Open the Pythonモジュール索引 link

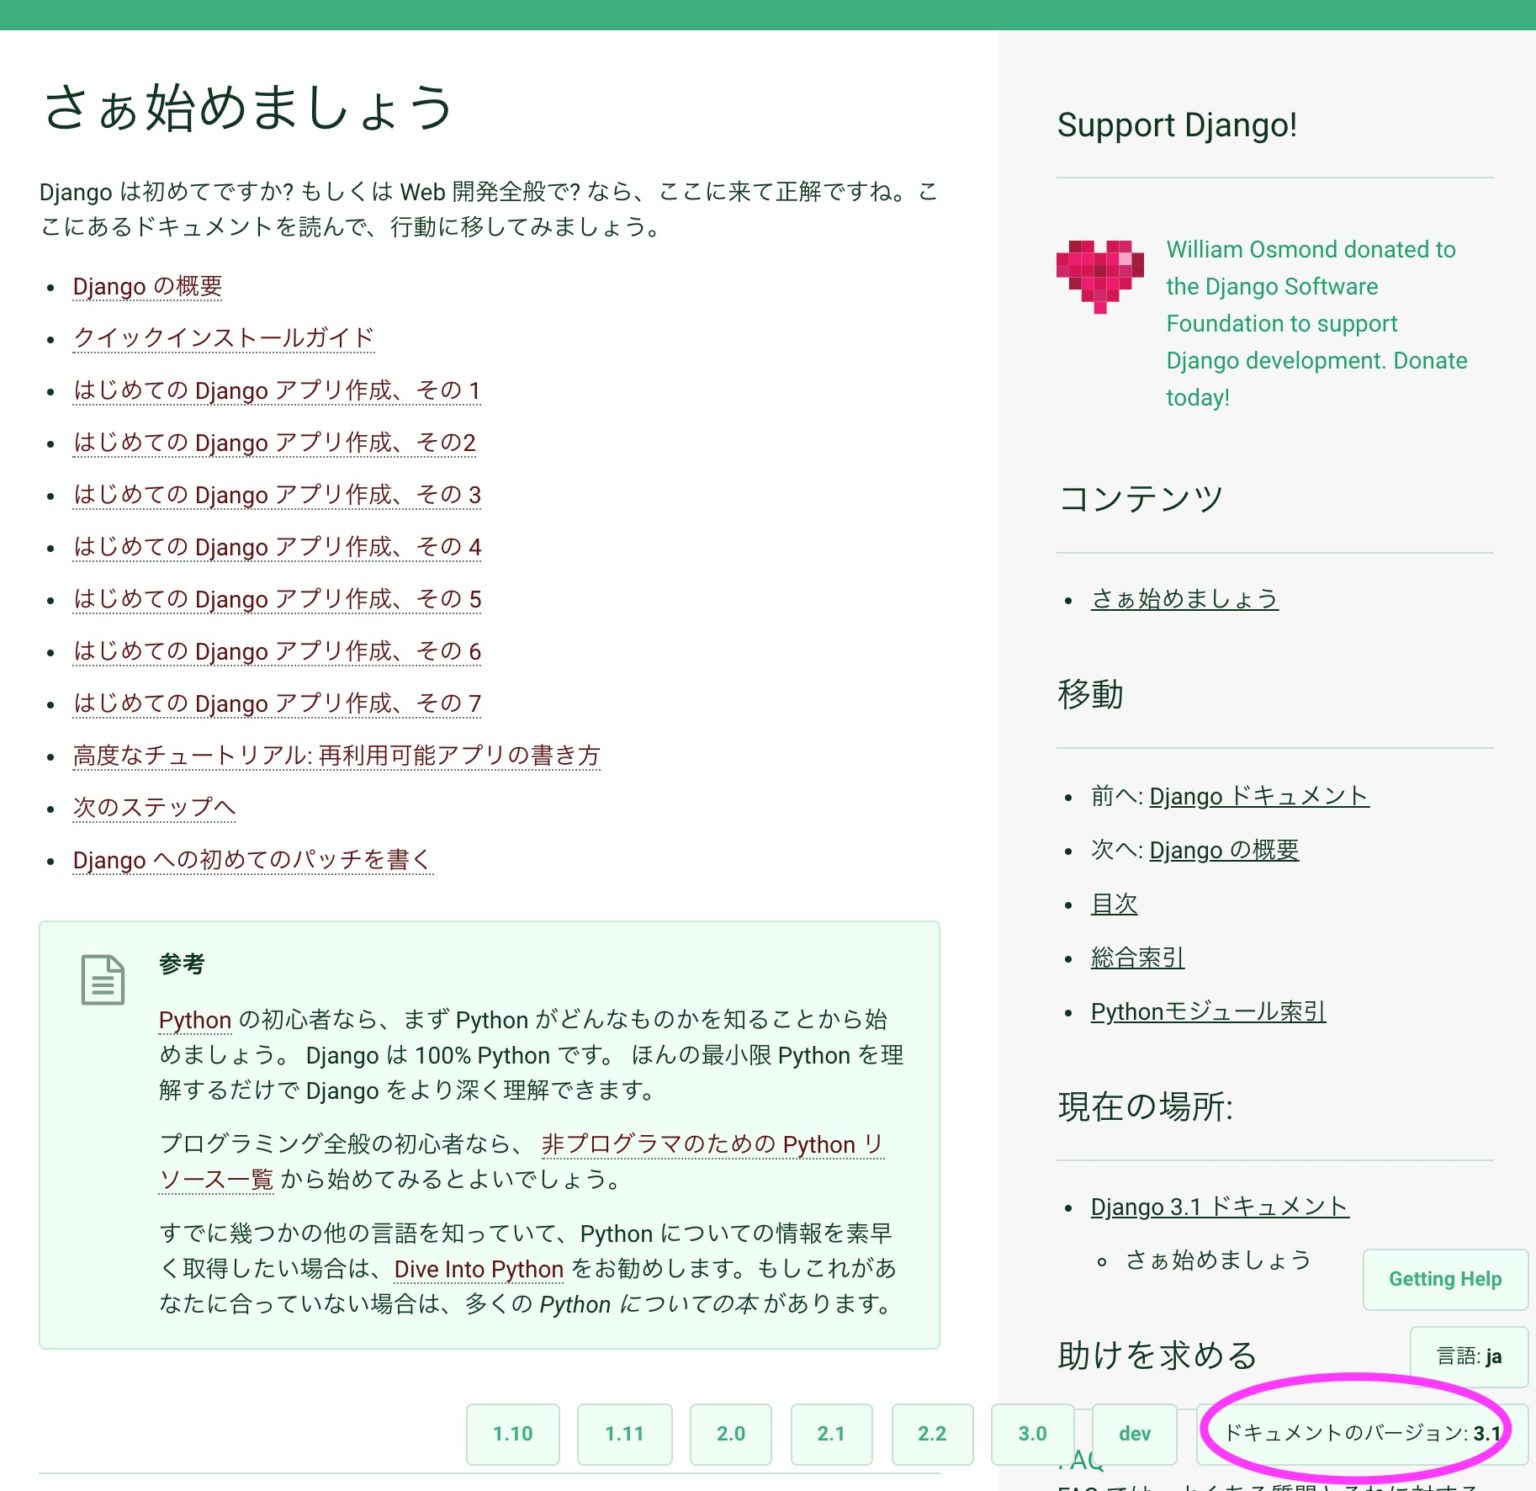pos(1207,1012)
